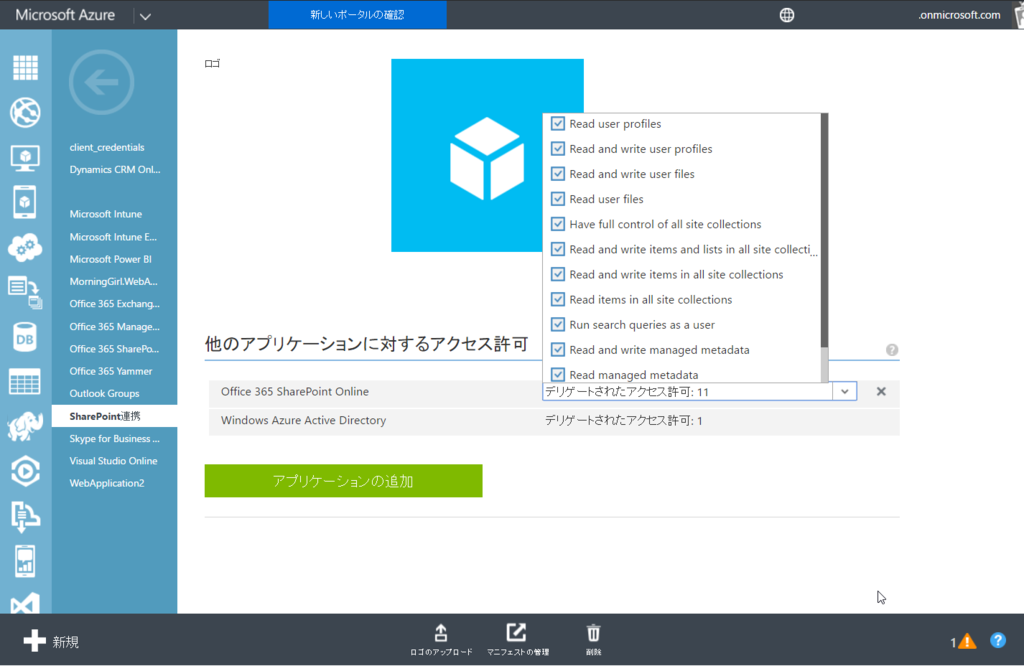Open the Batch Services list icon in the sidebar
Screen dimensions: 1024x666
point(25,292)
